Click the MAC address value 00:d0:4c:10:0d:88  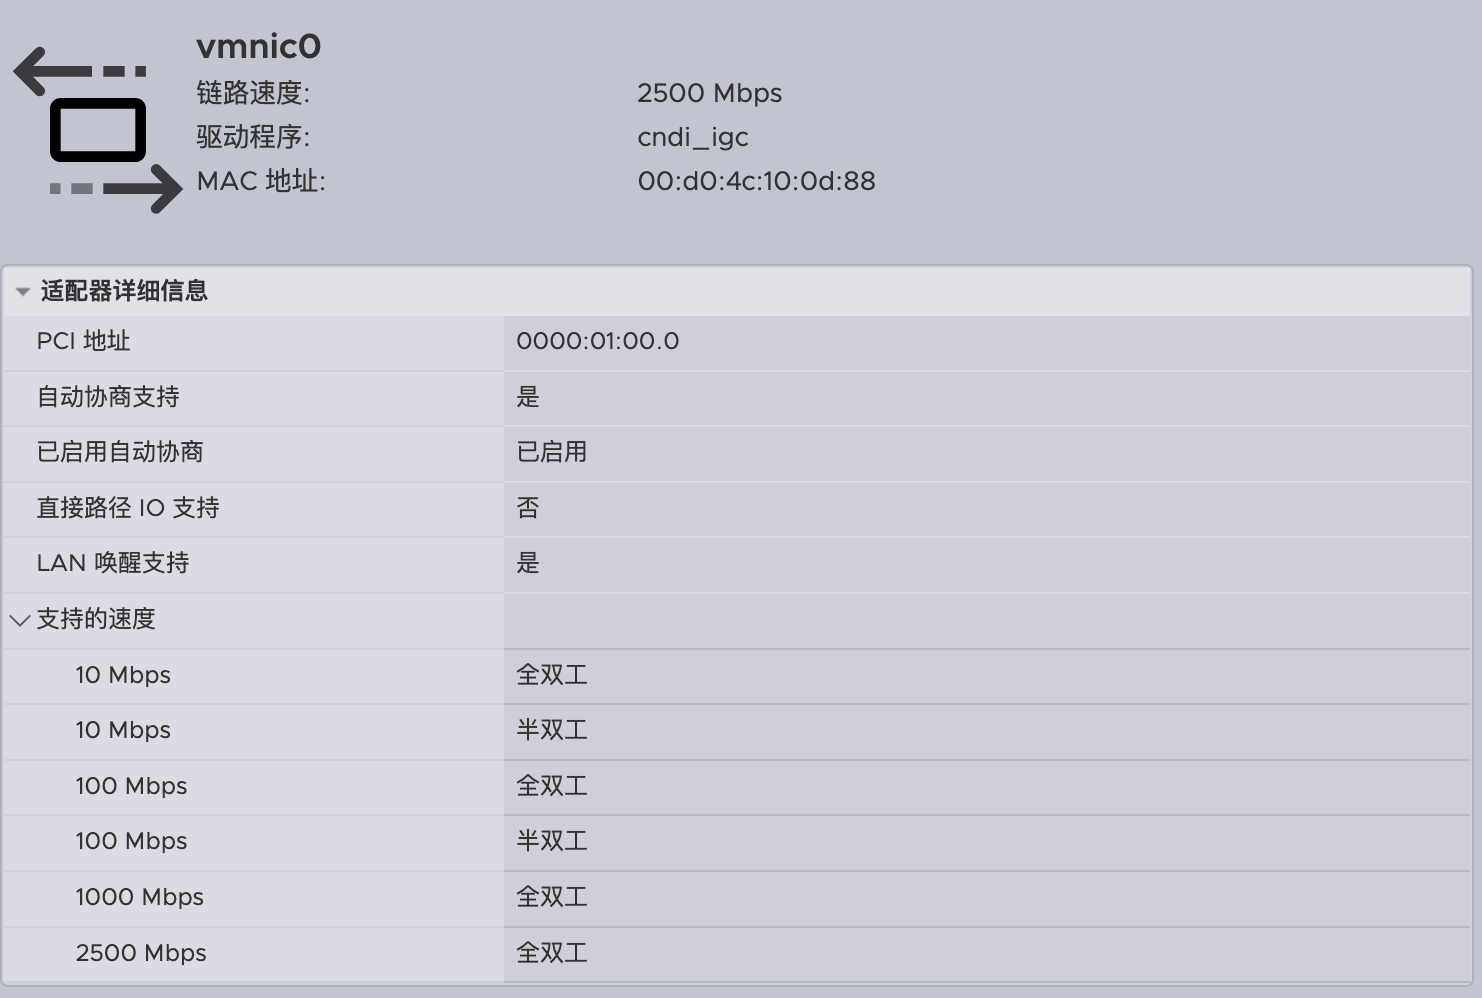756,181
